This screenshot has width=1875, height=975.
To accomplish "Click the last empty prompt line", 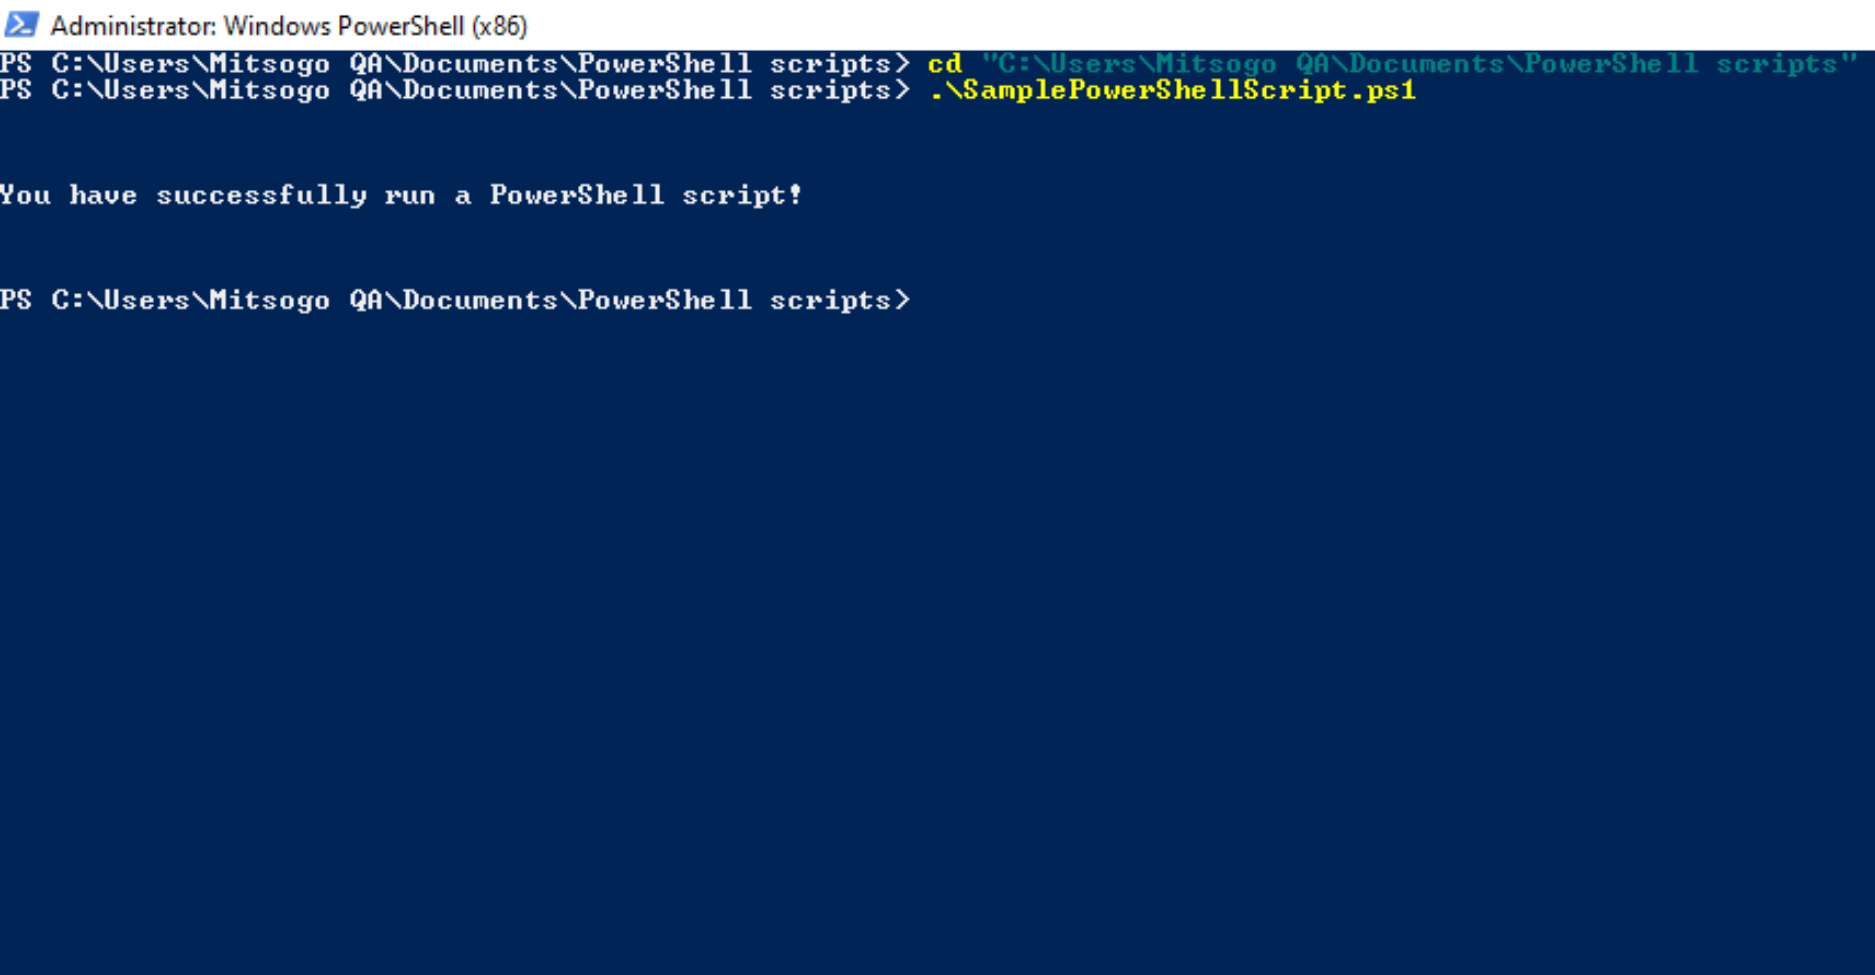I will [455, 300].
